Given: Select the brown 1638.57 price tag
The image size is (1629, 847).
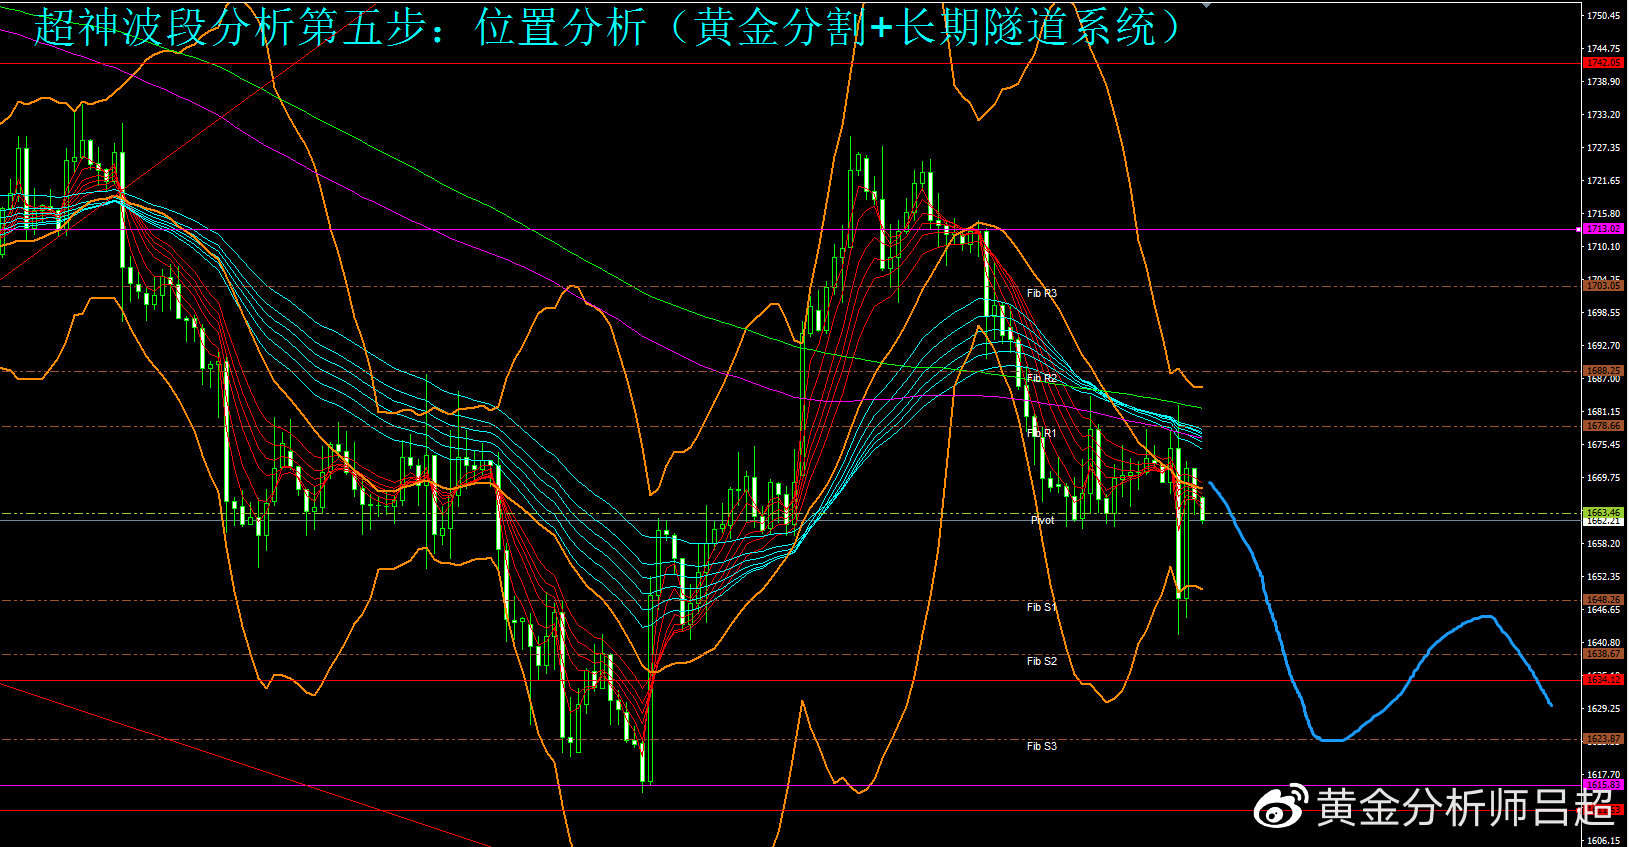Looking at the screenshot, I should coord(1603,654).
